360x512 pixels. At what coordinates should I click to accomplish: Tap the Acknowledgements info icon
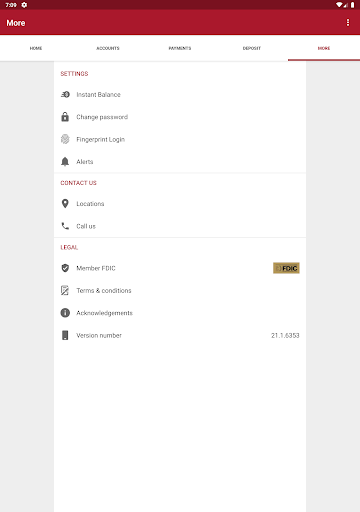tap(65, 313)
